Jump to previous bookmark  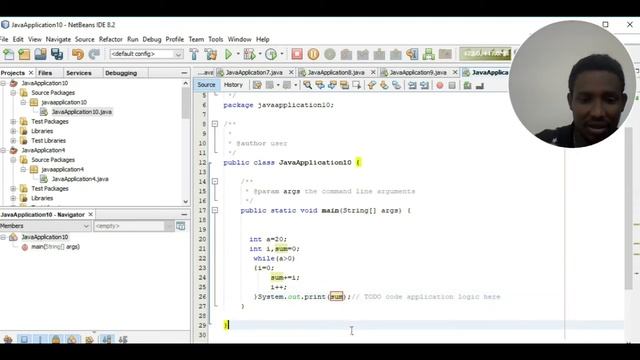click(x=371, y=85)
